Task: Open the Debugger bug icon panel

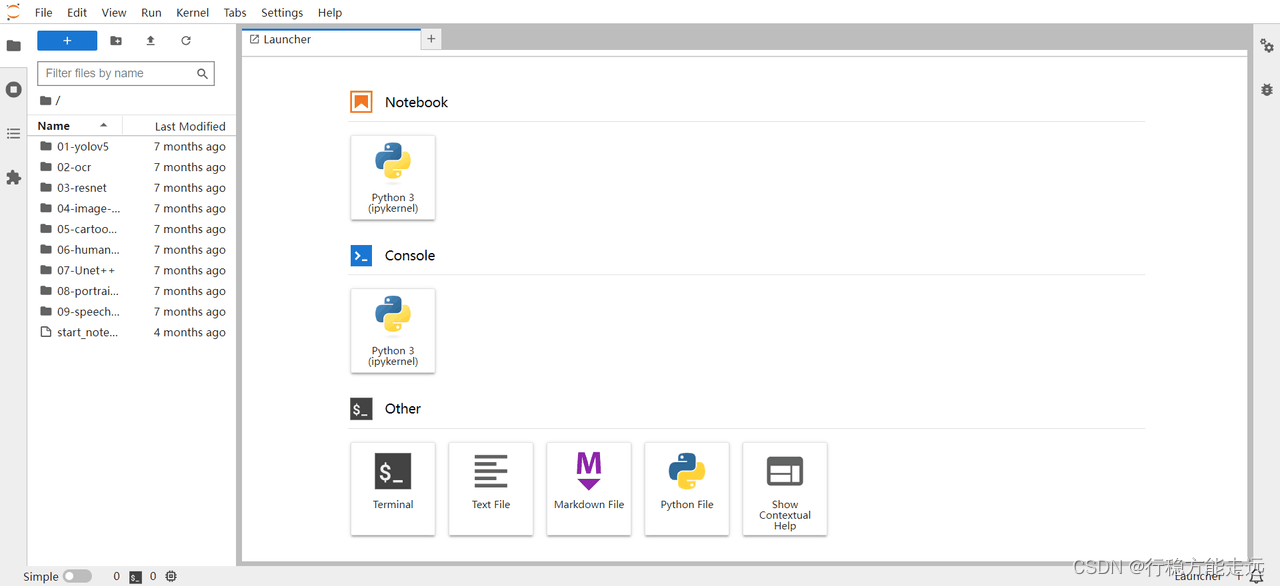Action: pos(1267,90)
